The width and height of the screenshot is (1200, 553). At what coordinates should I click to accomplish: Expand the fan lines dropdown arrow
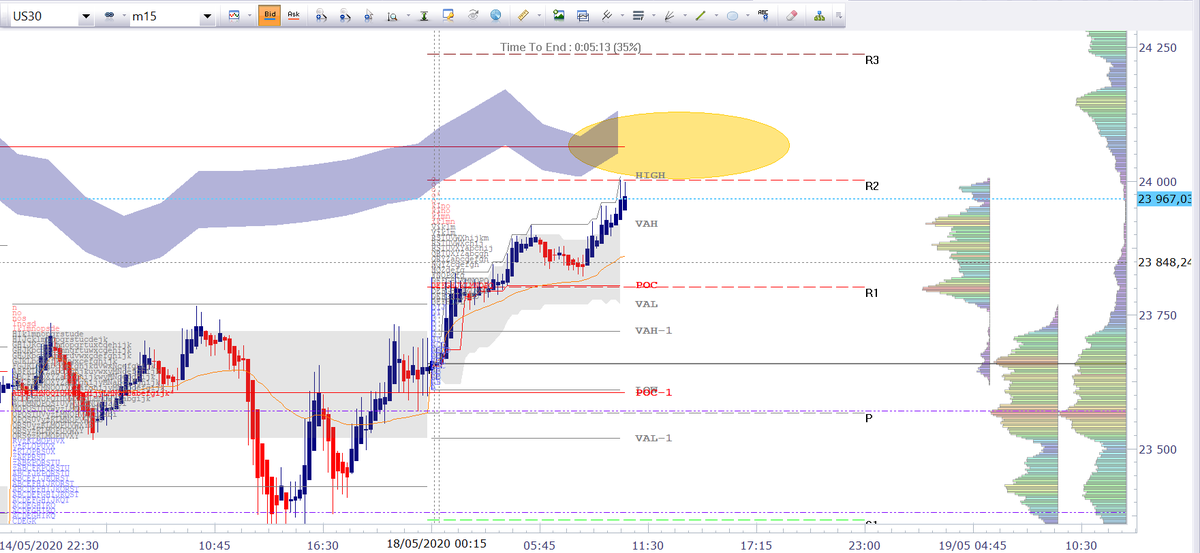point(685,16)
